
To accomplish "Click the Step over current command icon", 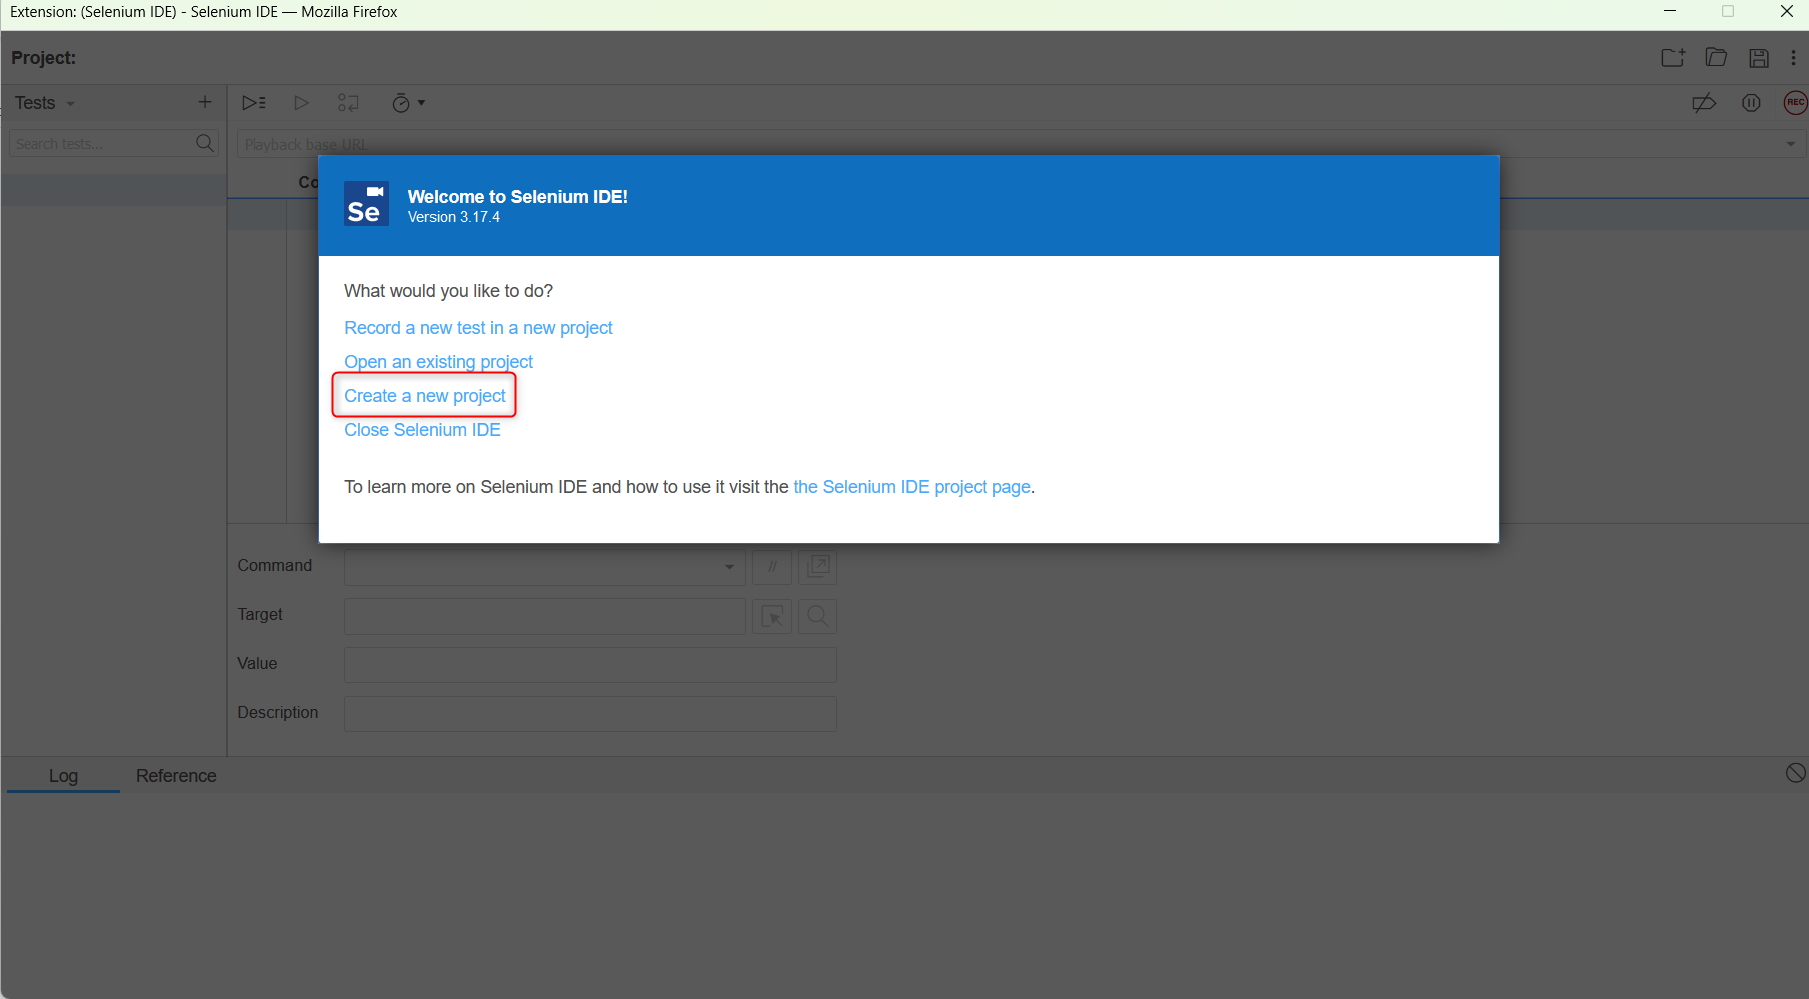I will tap(348, 102).
